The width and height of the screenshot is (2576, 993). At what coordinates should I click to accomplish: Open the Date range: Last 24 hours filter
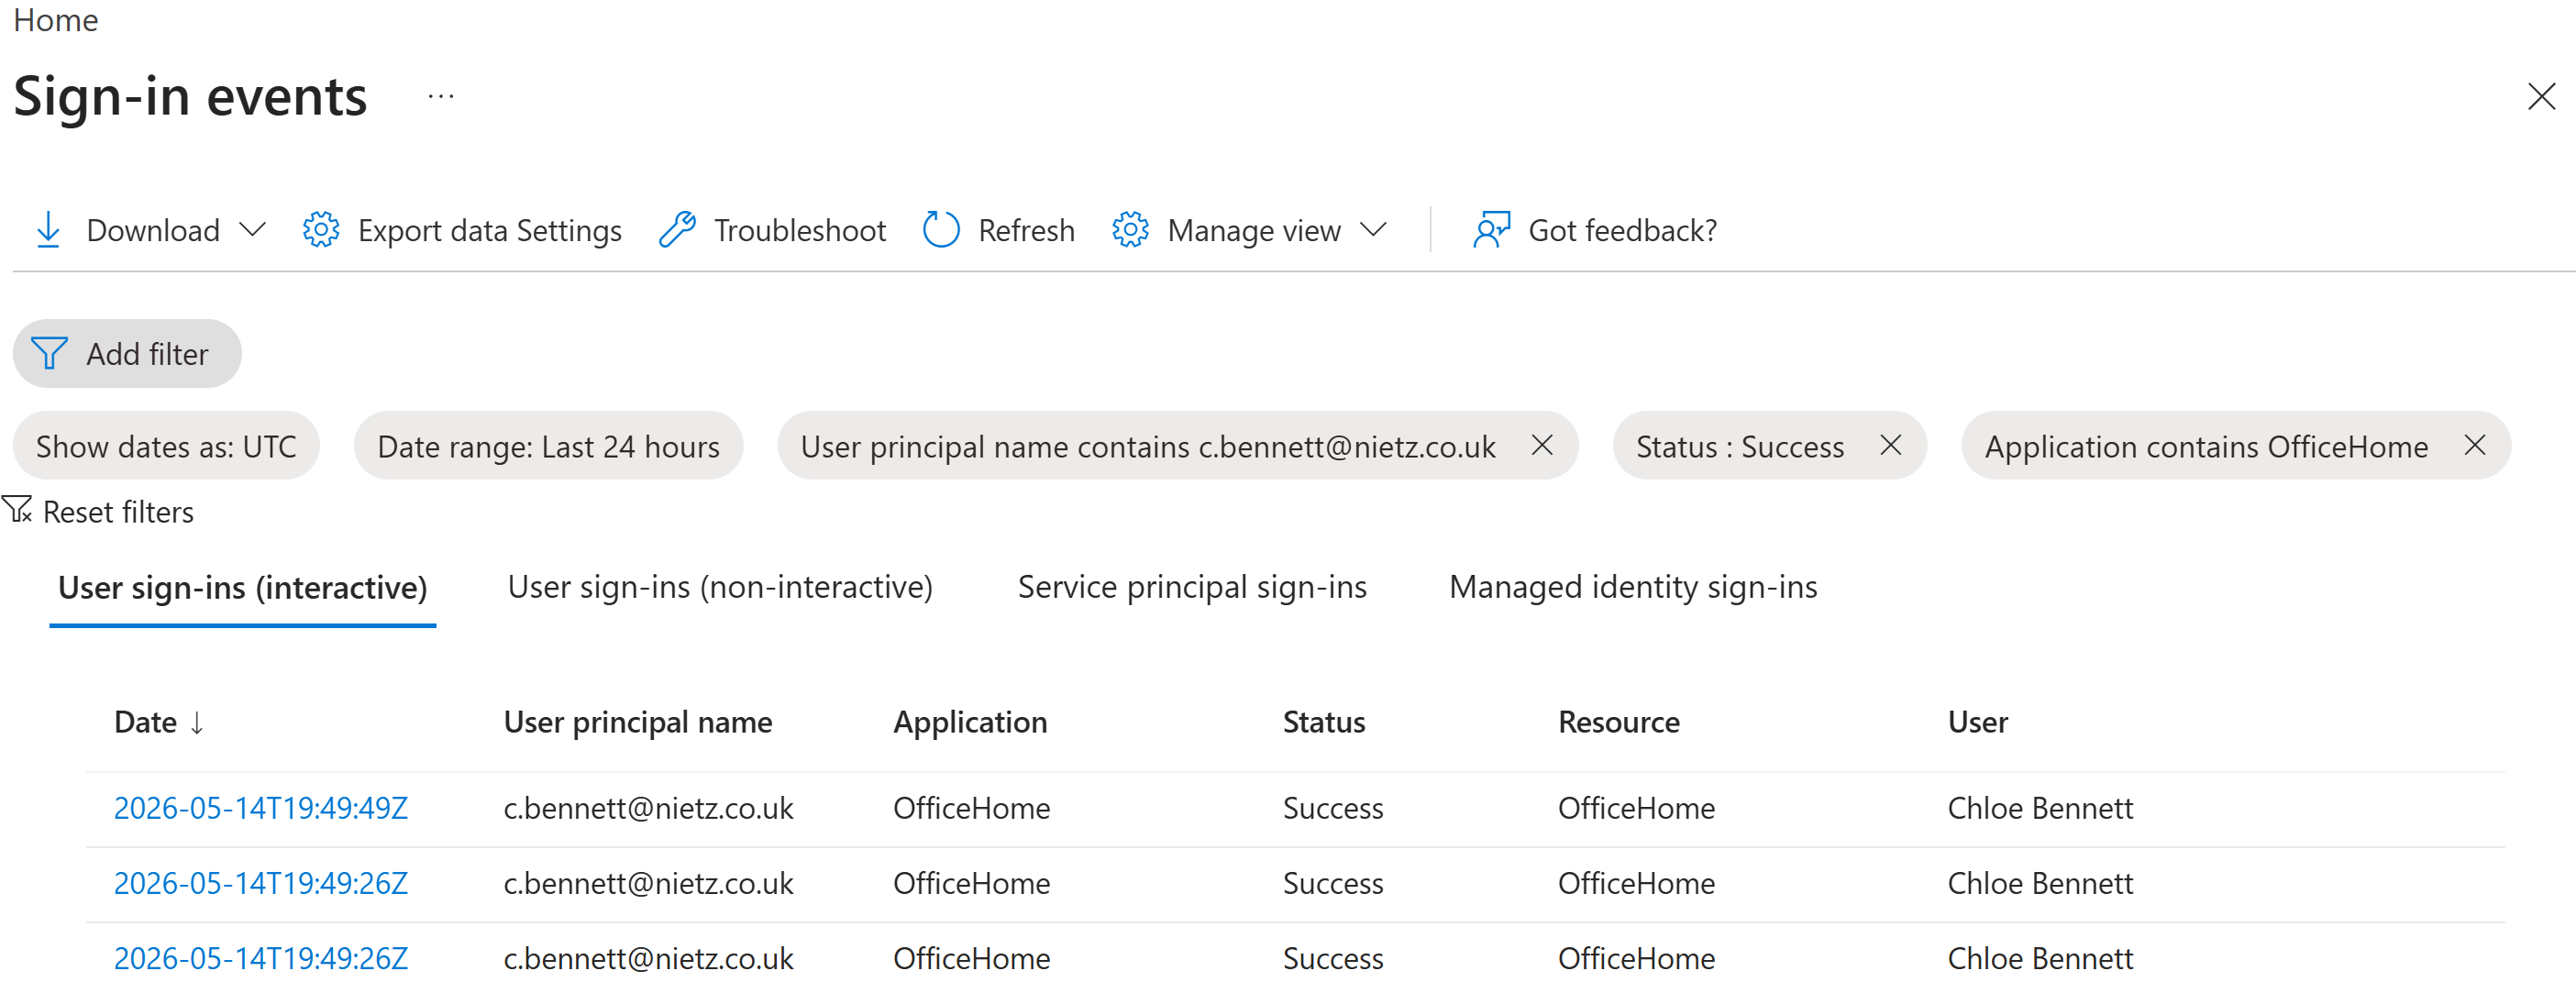(x=548, y=446)
